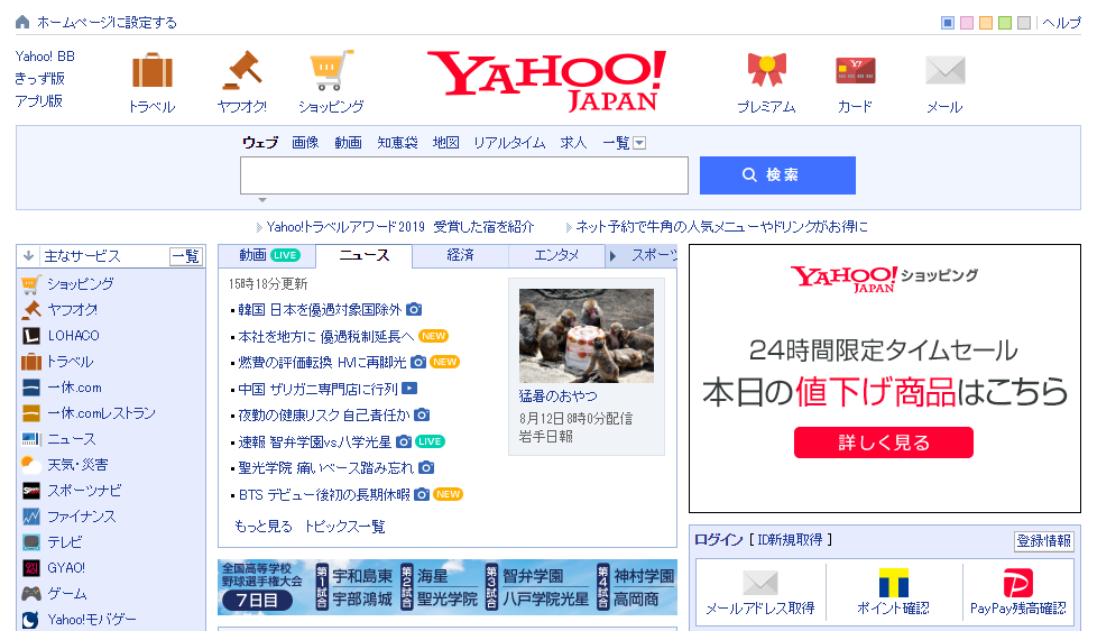Open the もっと見る link
This screenshot has width=1096, height=636.
[263, 526]
